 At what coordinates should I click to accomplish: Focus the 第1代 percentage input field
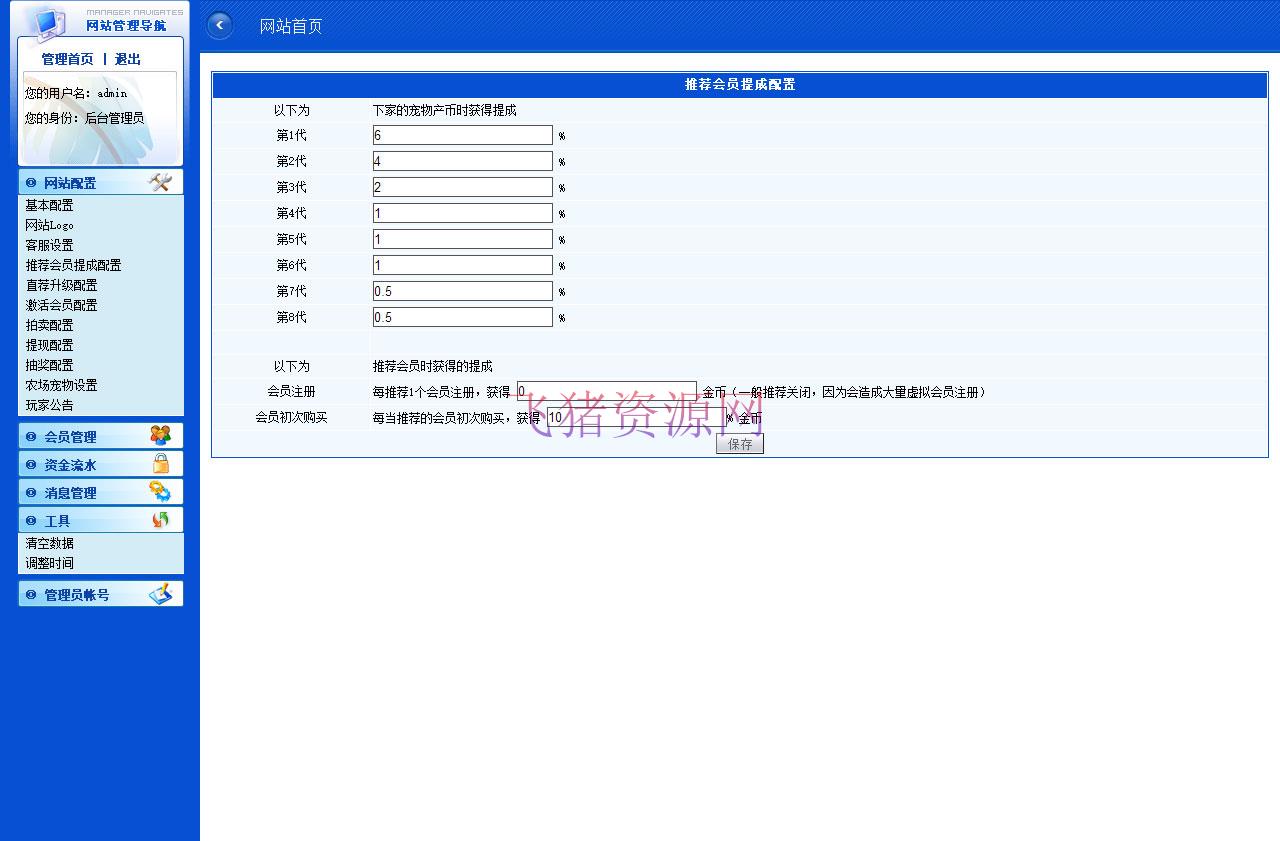tap(462, 135)
